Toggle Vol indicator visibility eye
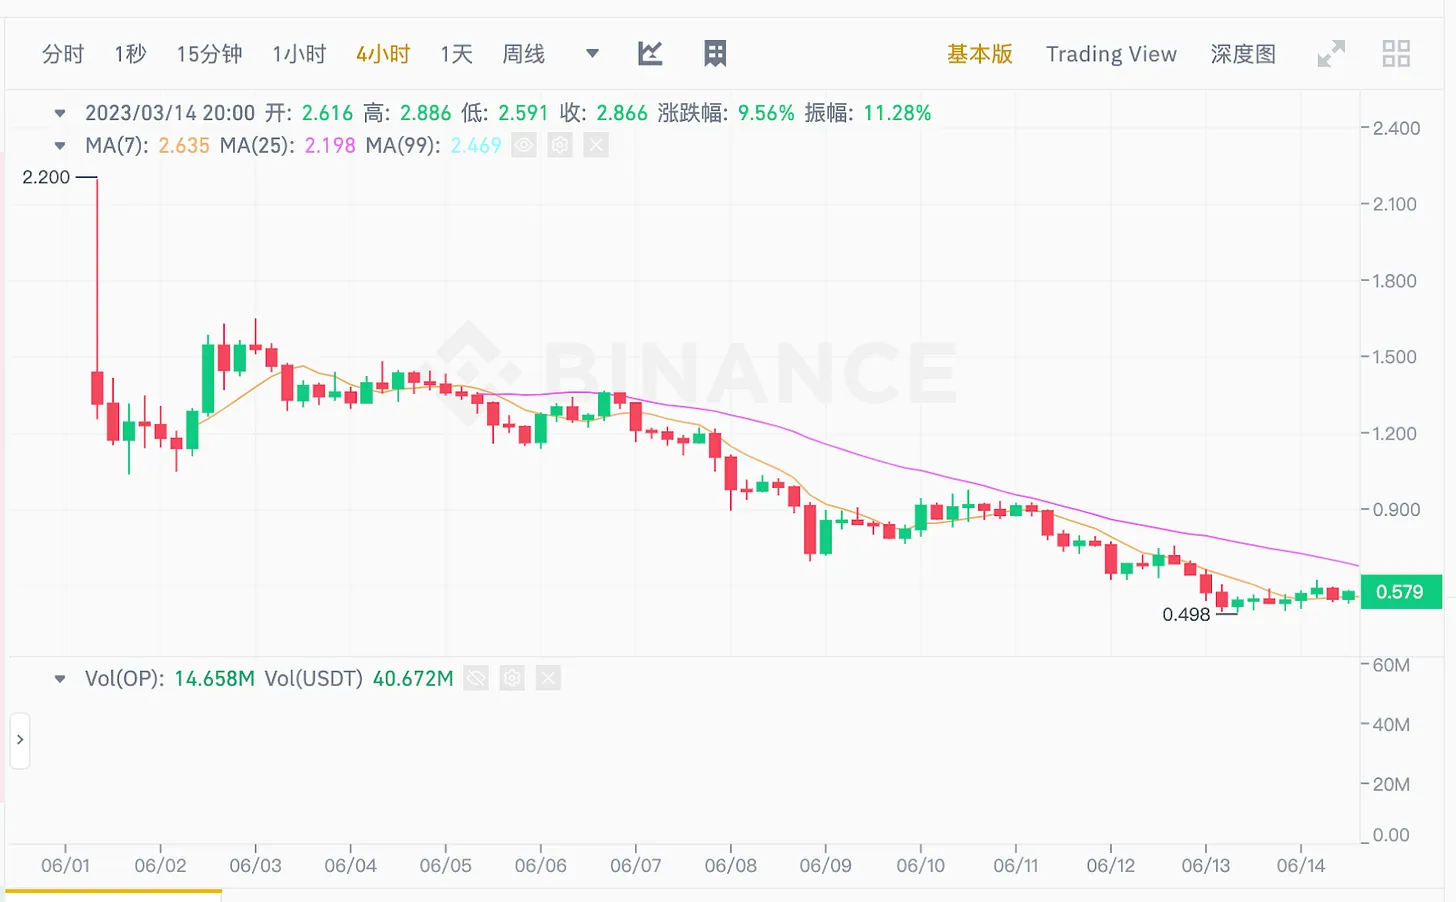 point(476,679)
